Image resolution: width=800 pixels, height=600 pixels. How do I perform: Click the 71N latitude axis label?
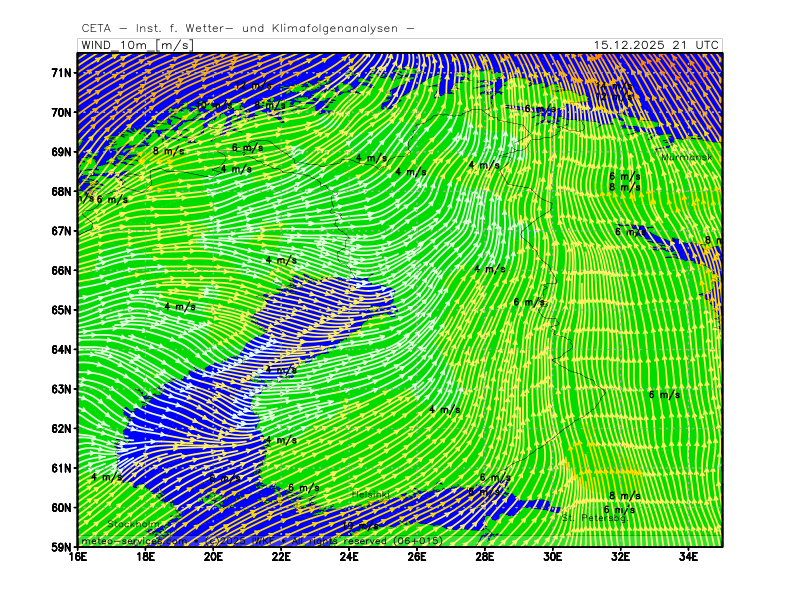coord(62,73)
